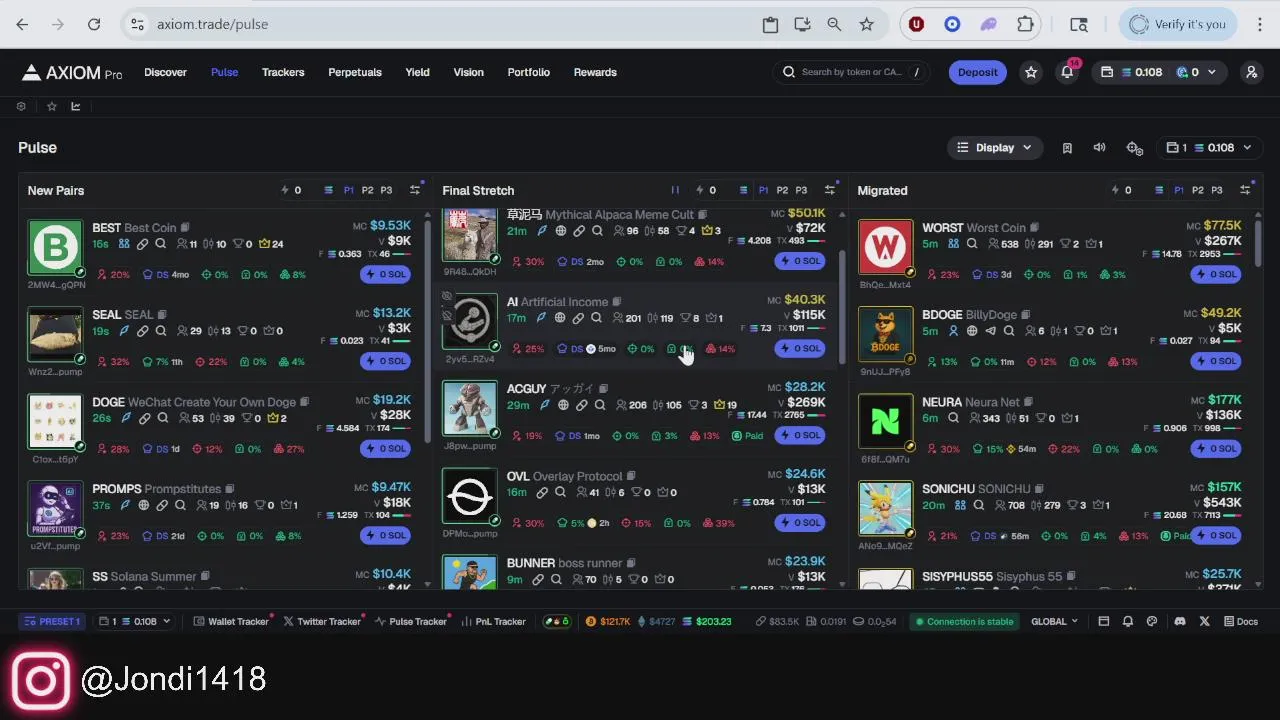
Task: Click the settings gear icon under Axiom logo
Action: 21,106
